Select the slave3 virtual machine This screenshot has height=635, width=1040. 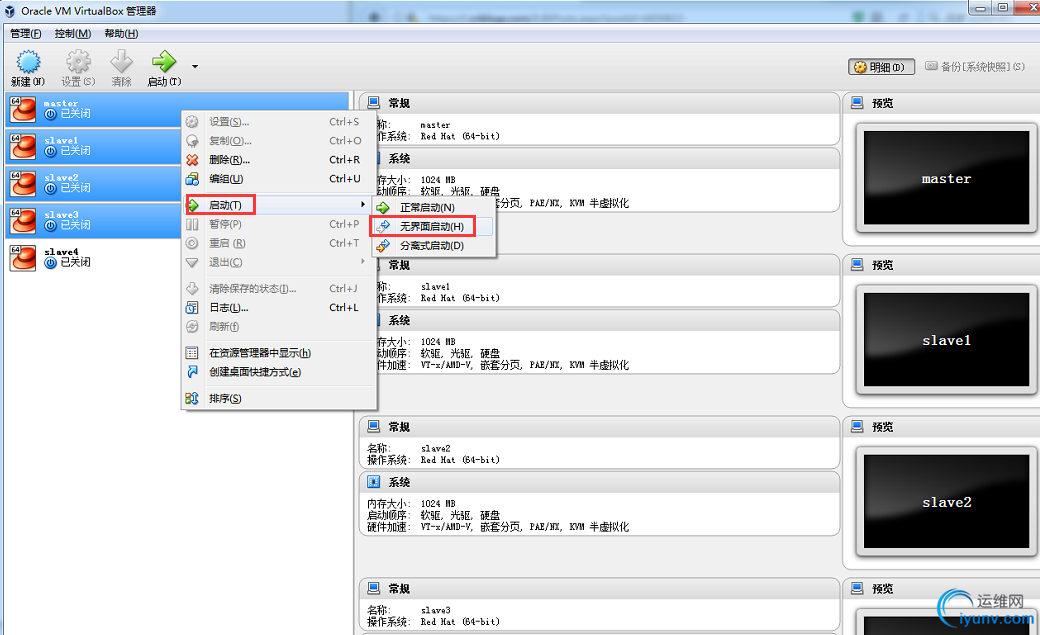(x=94, y=221)
